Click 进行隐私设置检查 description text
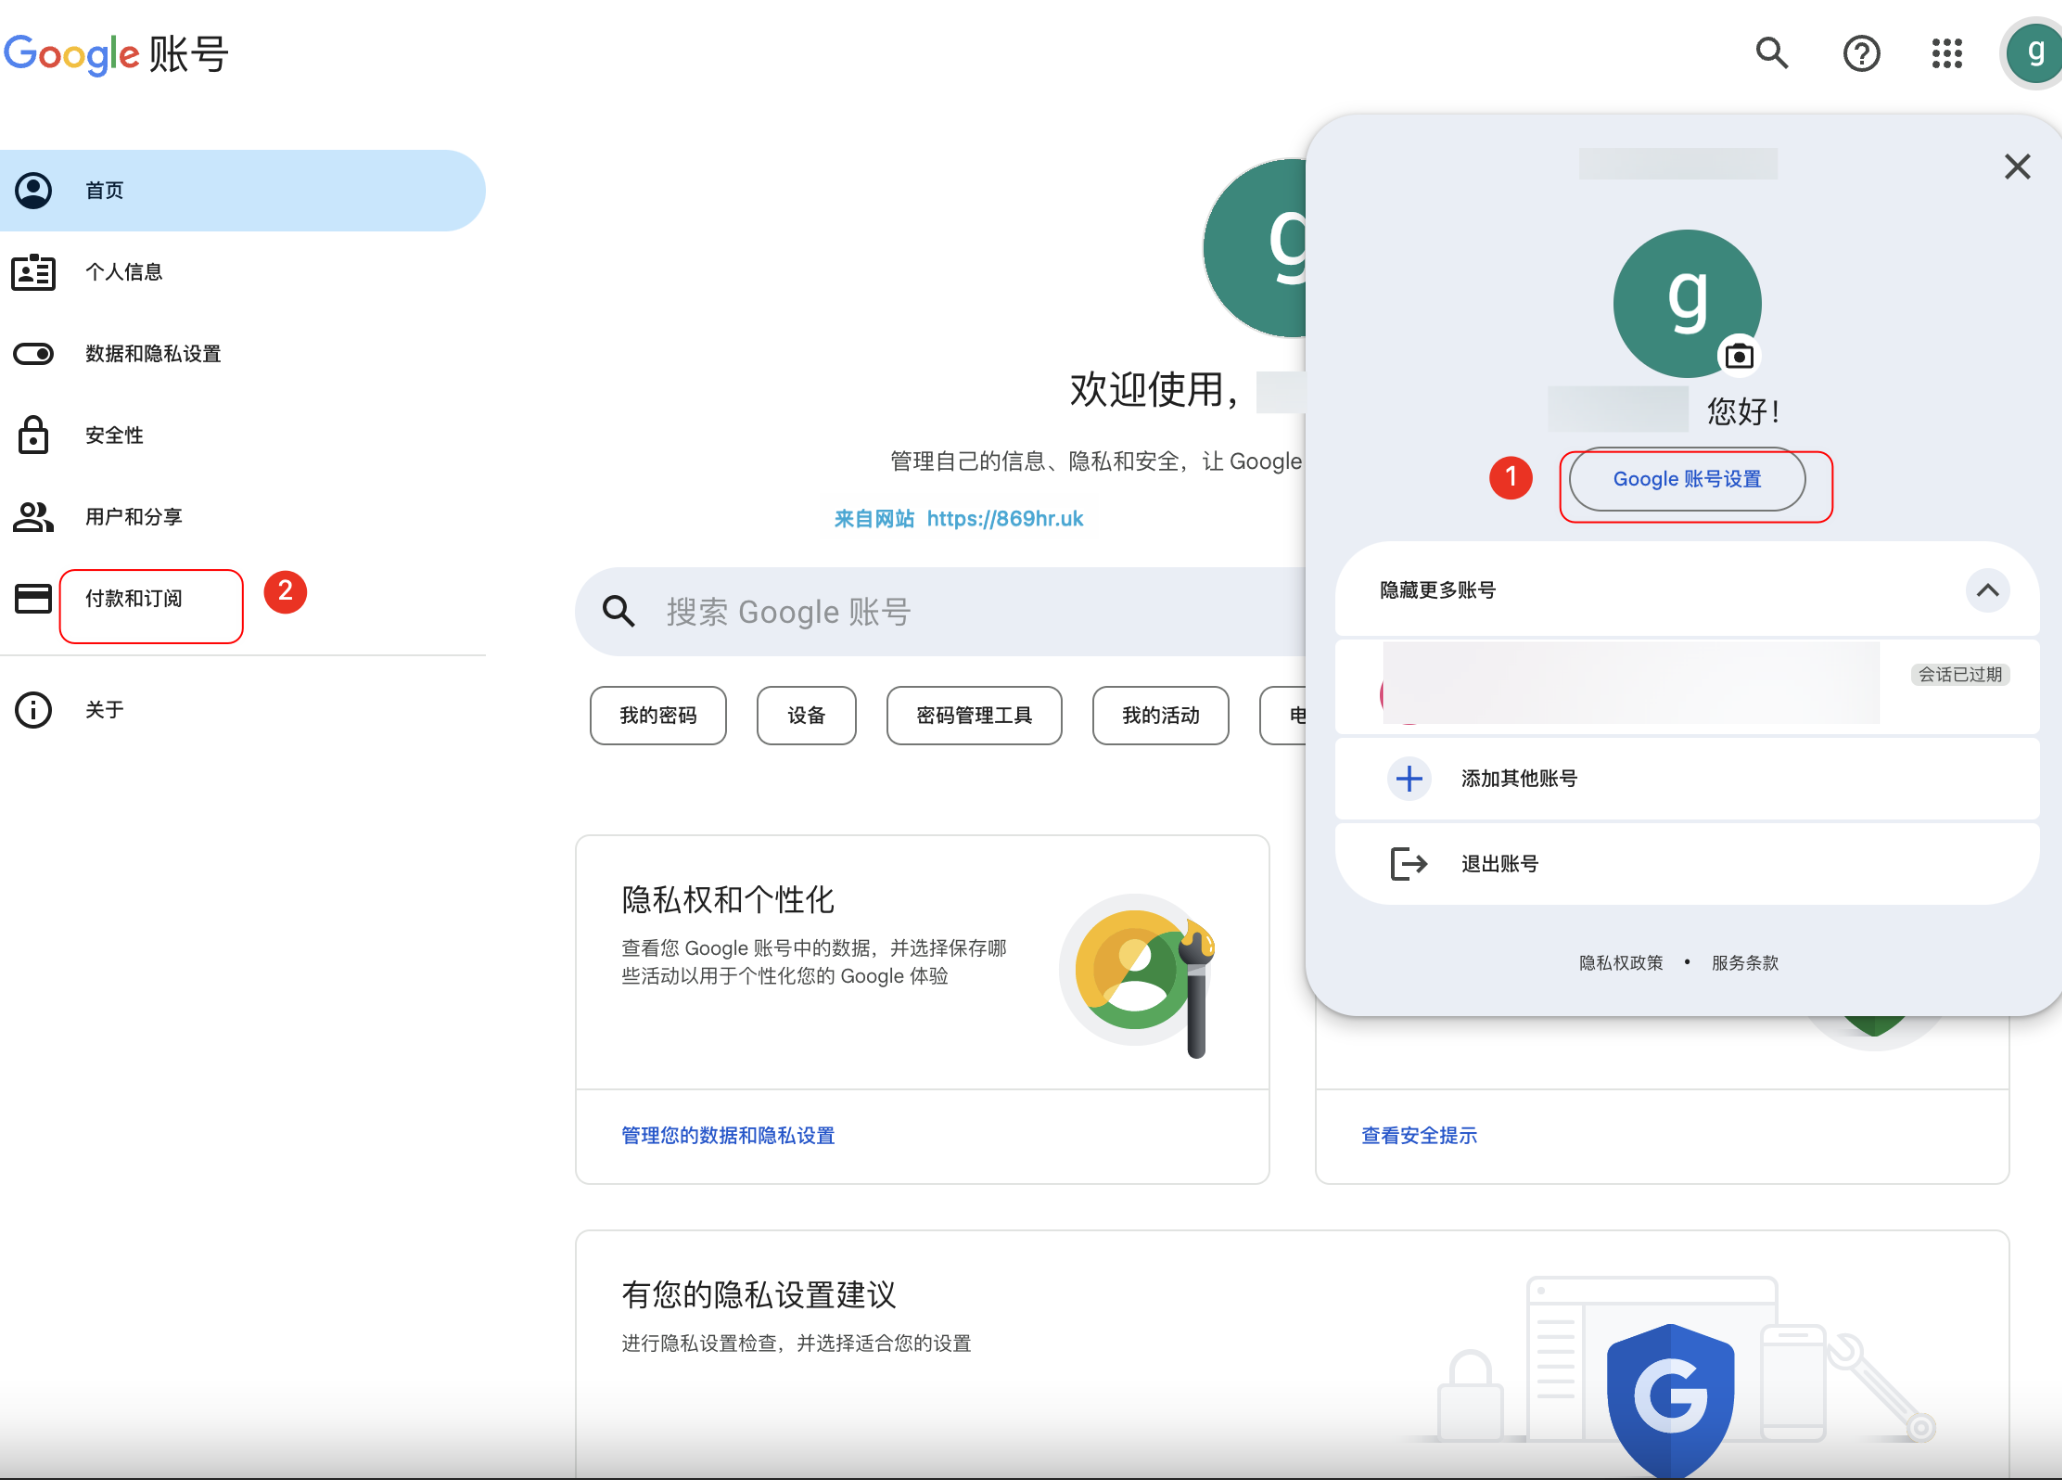The width and height of the screenshot is (2062, 1480). pos(797,1343)
